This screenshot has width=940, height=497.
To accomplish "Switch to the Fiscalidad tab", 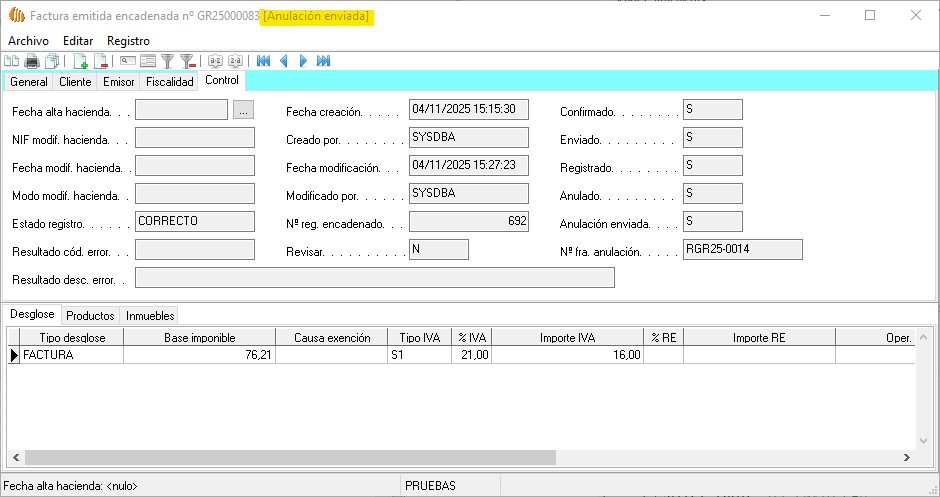I will [169, 82].
